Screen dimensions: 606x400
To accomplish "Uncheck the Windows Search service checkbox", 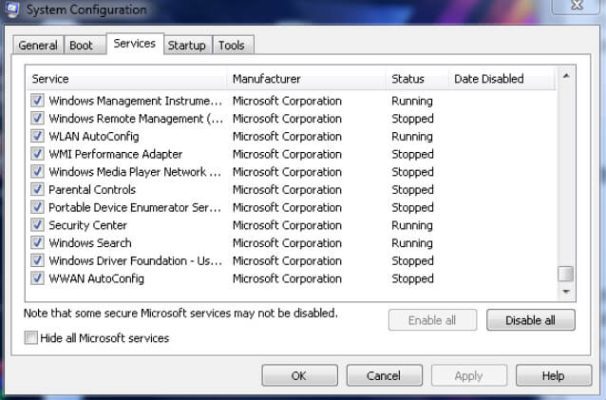I will point(38,243).
